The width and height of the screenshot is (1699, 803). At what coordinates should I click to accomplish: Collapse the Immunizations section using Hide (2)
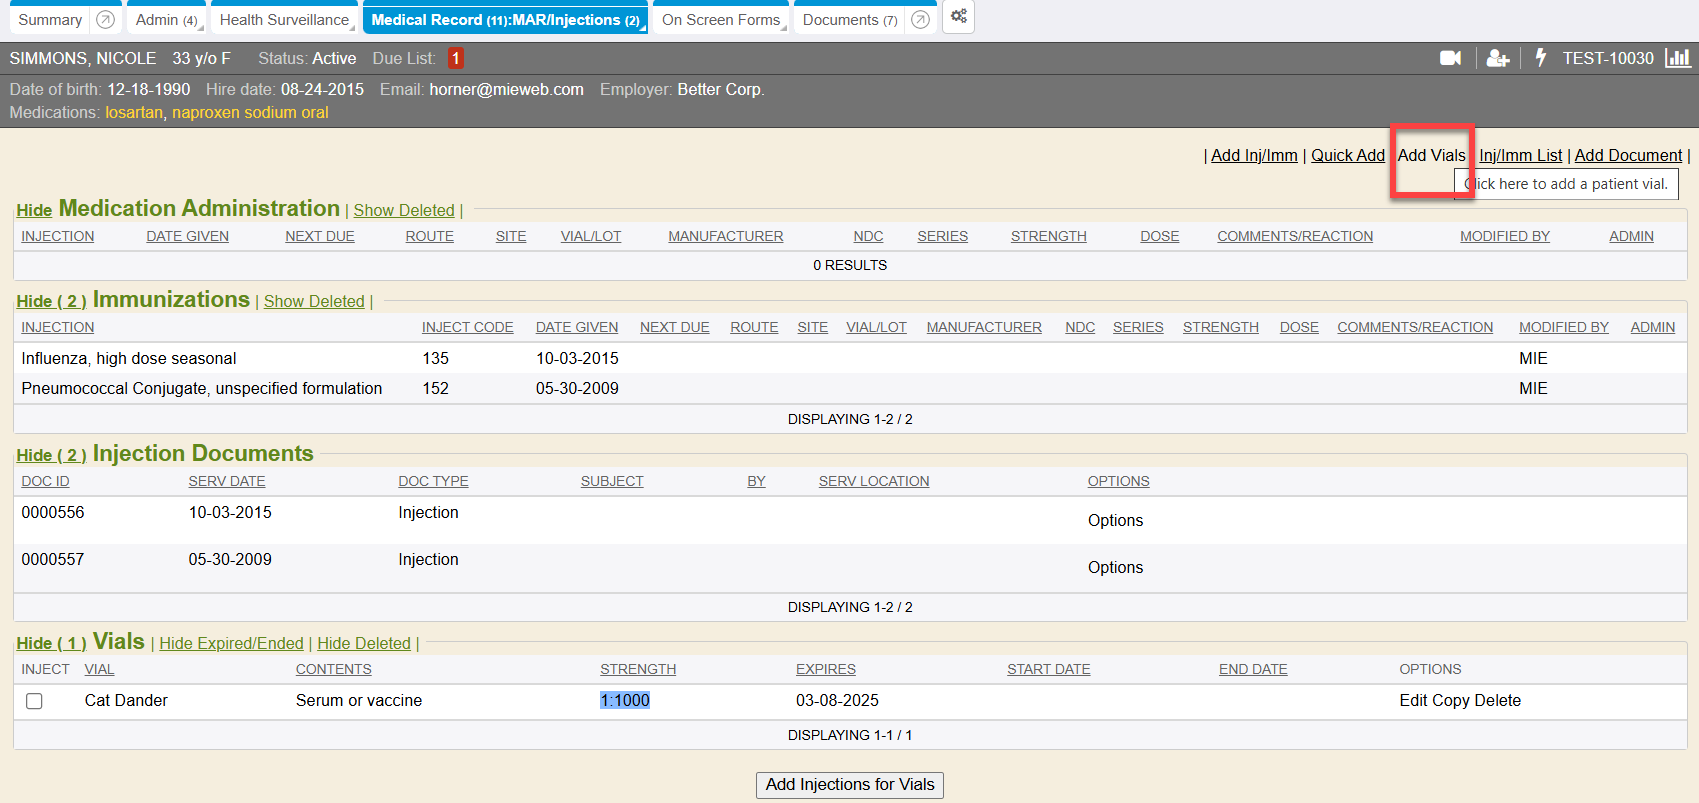point(51,301)
